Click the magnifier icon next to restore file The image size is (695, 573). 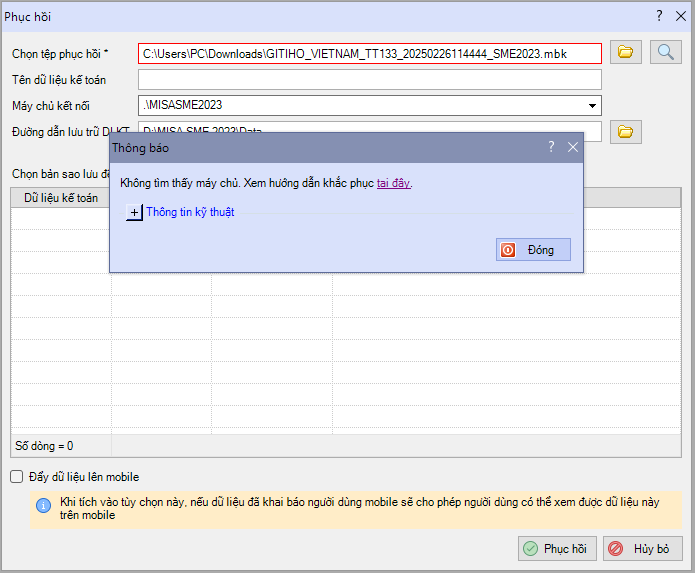665,52
